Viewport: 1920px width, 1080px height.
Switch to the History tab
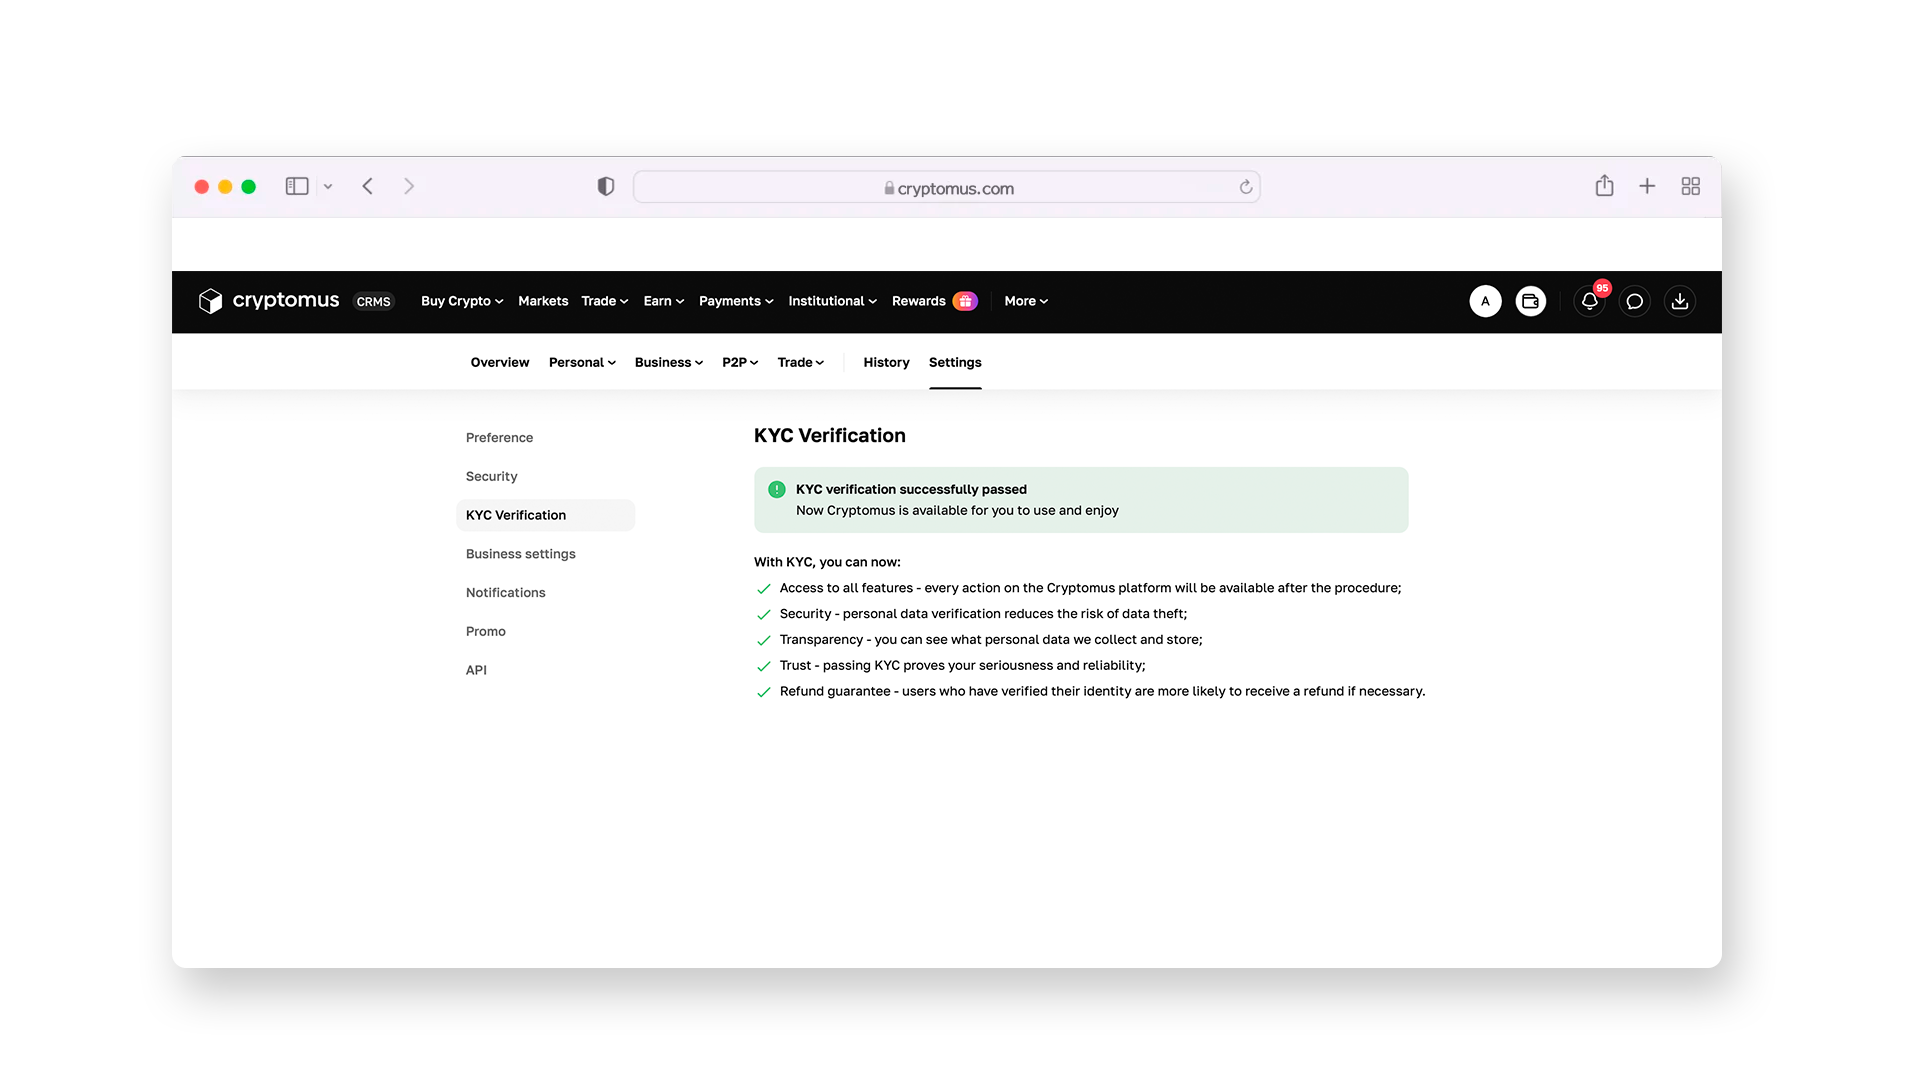(x=886, y=362)
